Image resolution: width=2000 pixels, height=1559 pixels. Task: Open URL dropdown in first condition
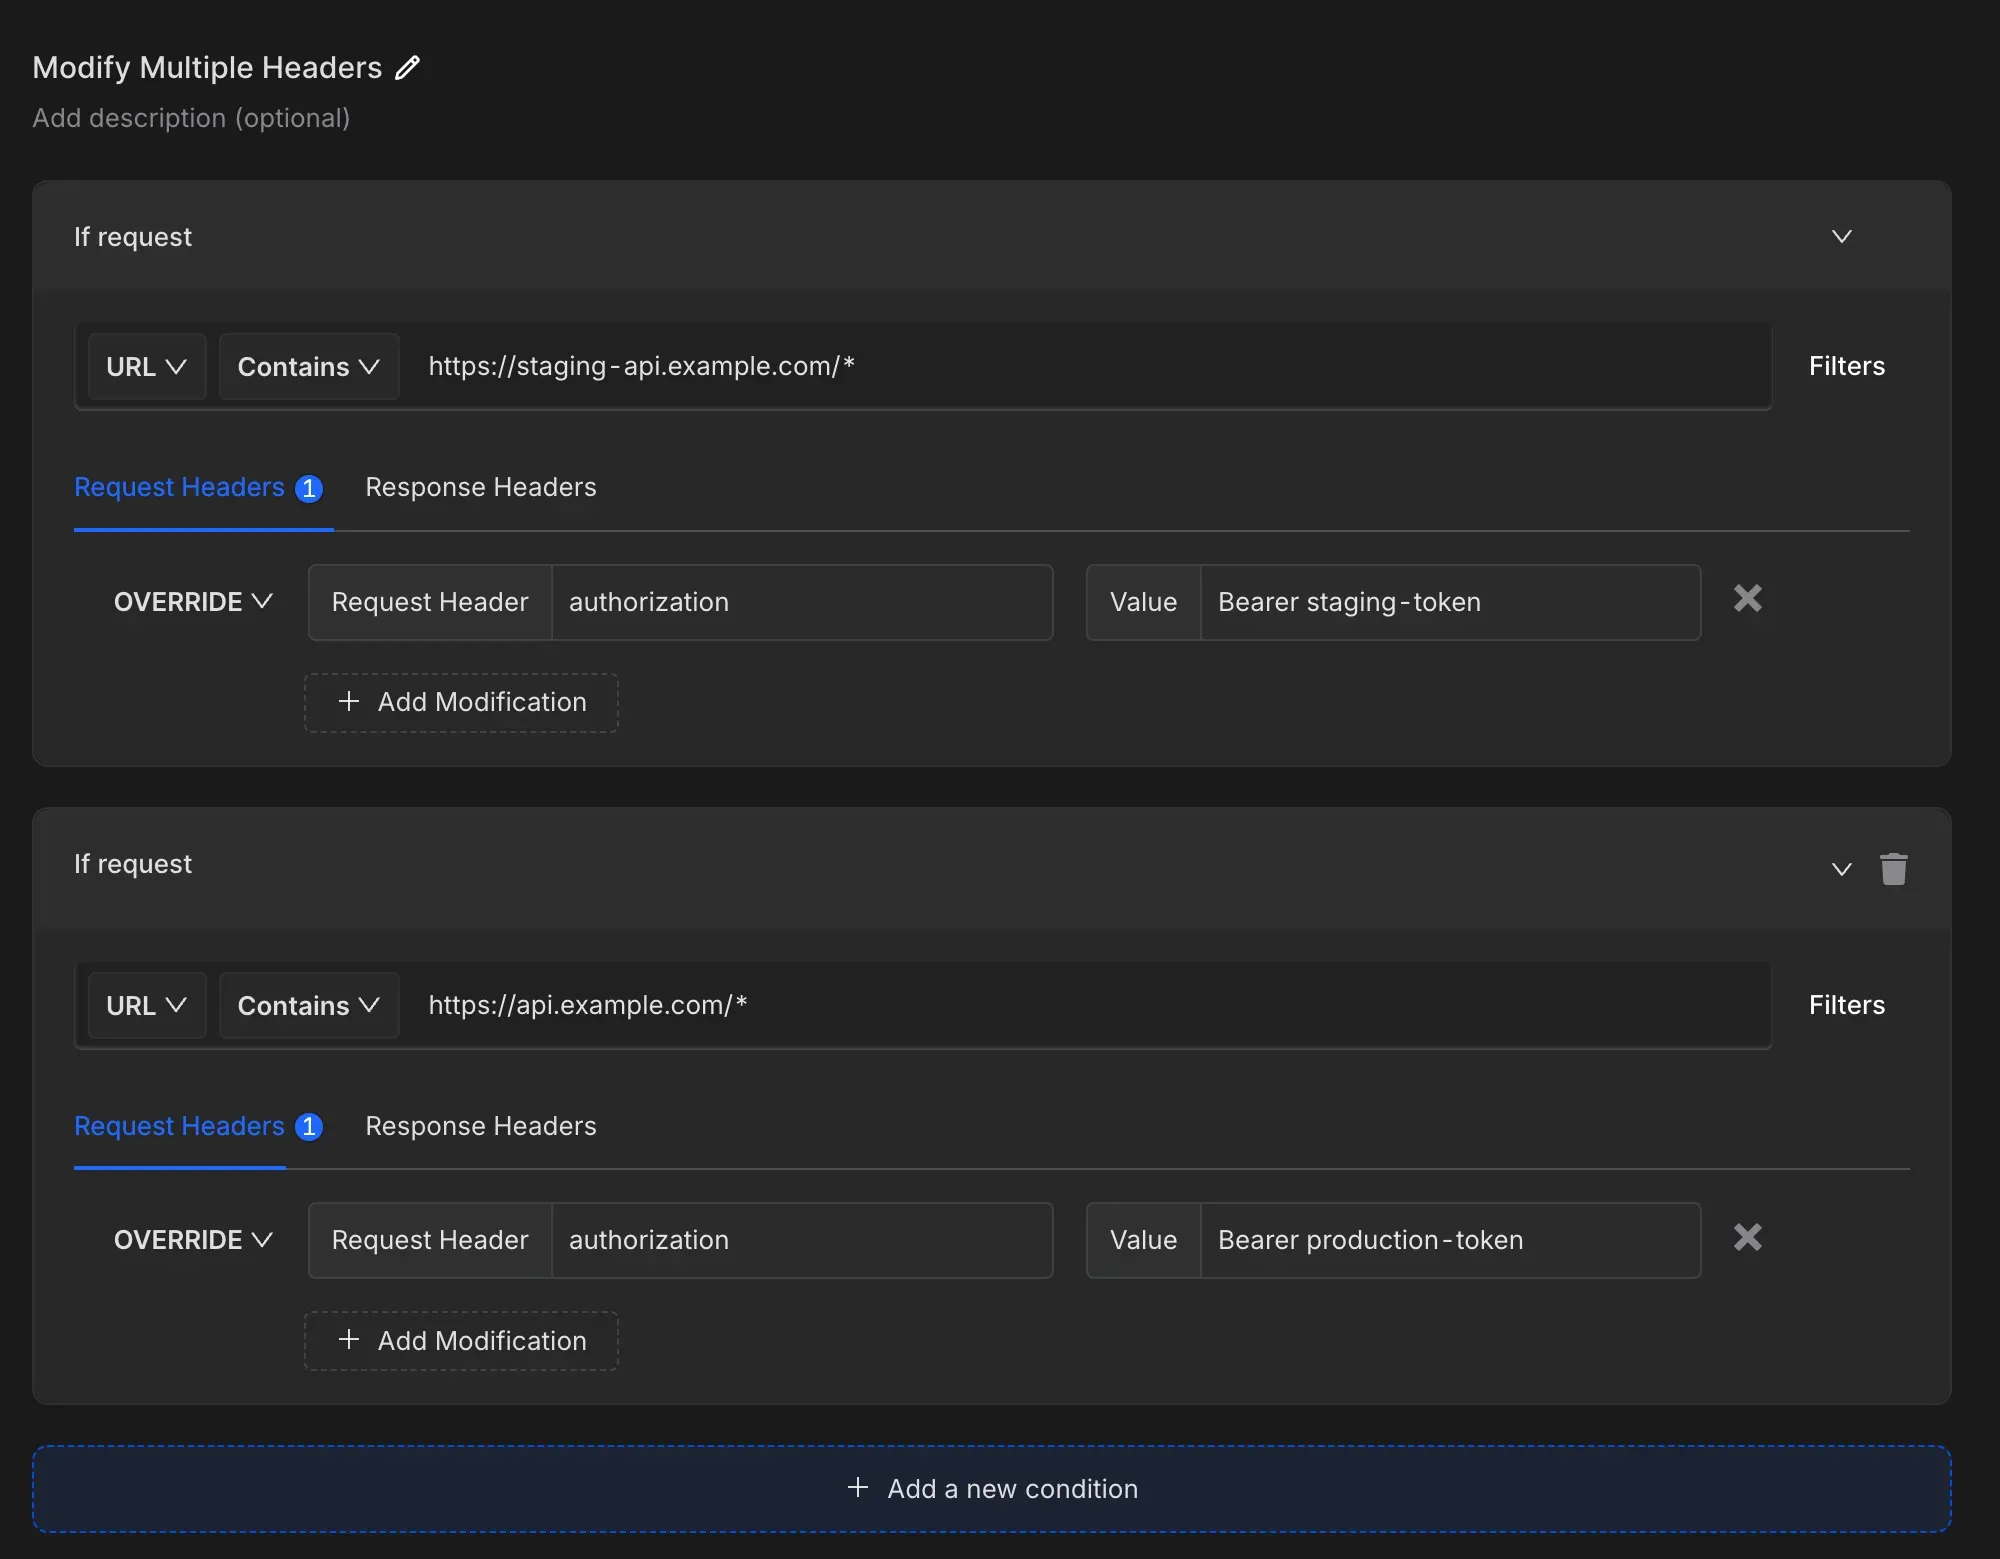[146, 367]
